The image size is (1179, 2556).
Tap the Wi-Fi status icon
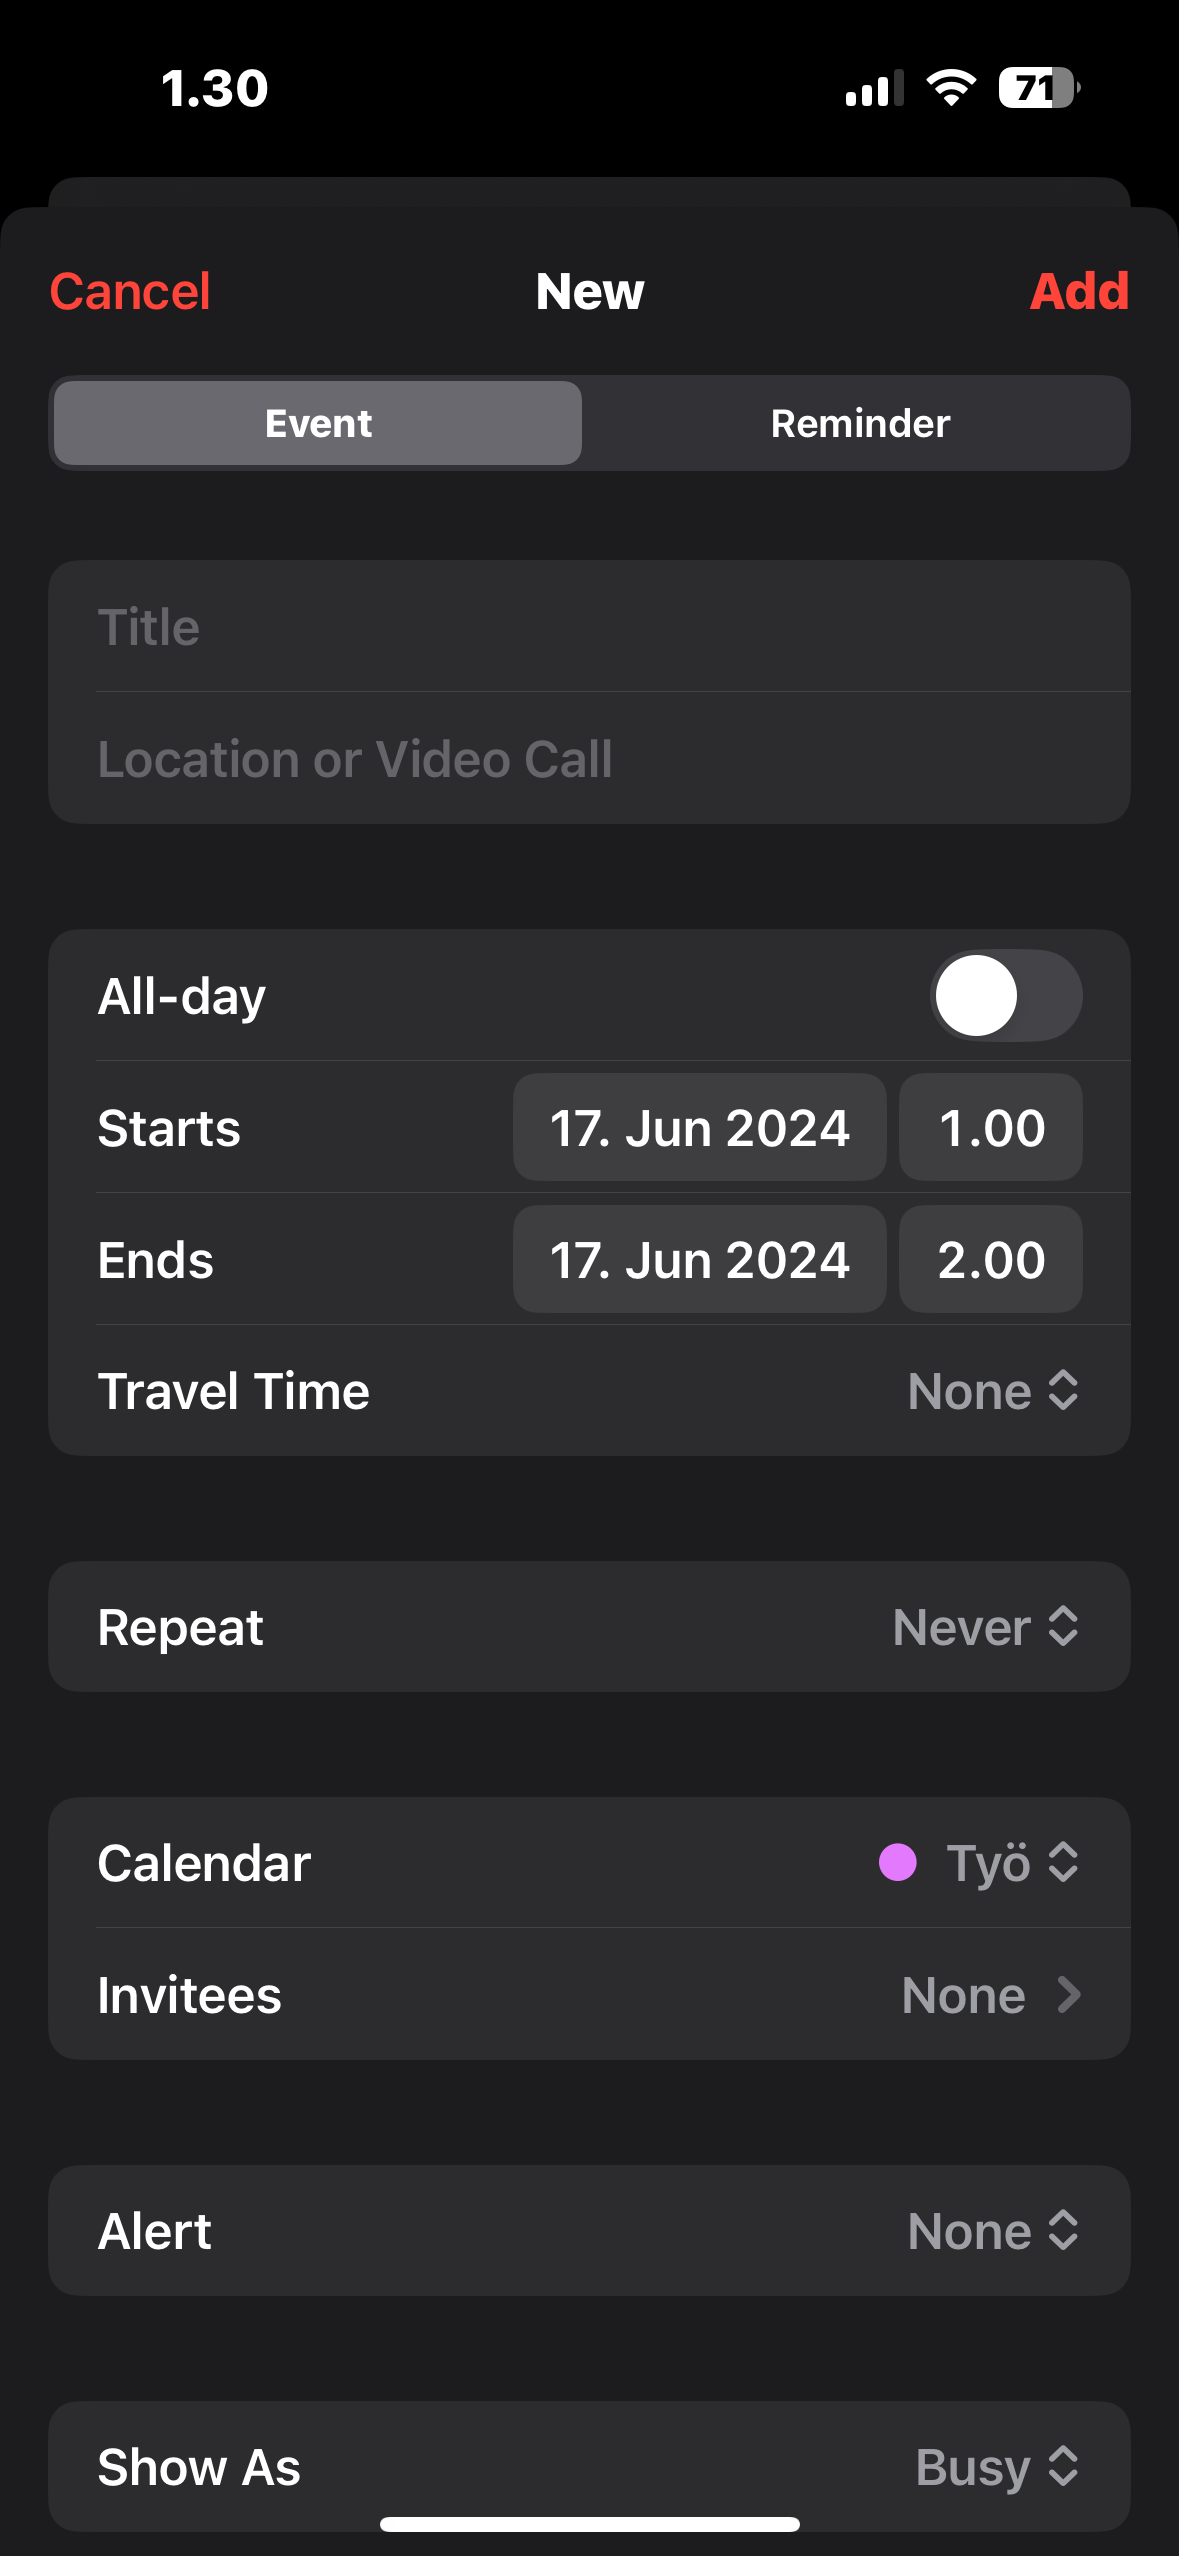951,88
